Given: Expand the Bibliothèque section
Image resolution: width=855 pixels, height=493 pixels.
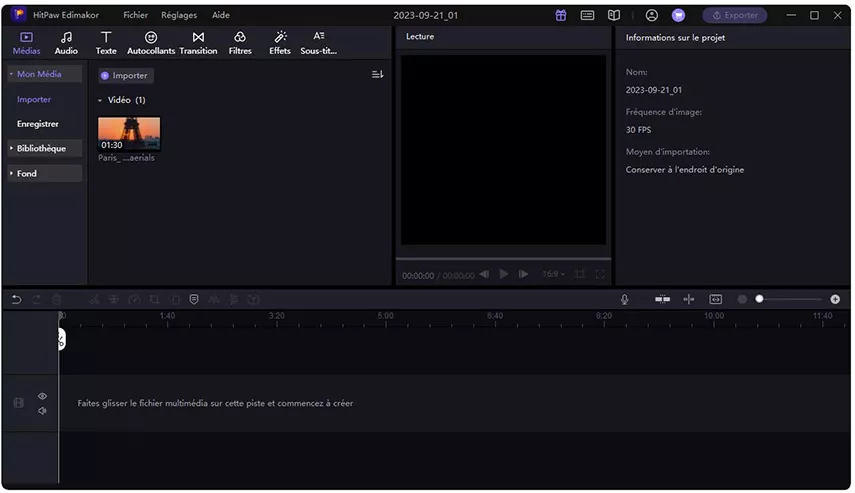Looking at the screenshot, I should 44,148.
